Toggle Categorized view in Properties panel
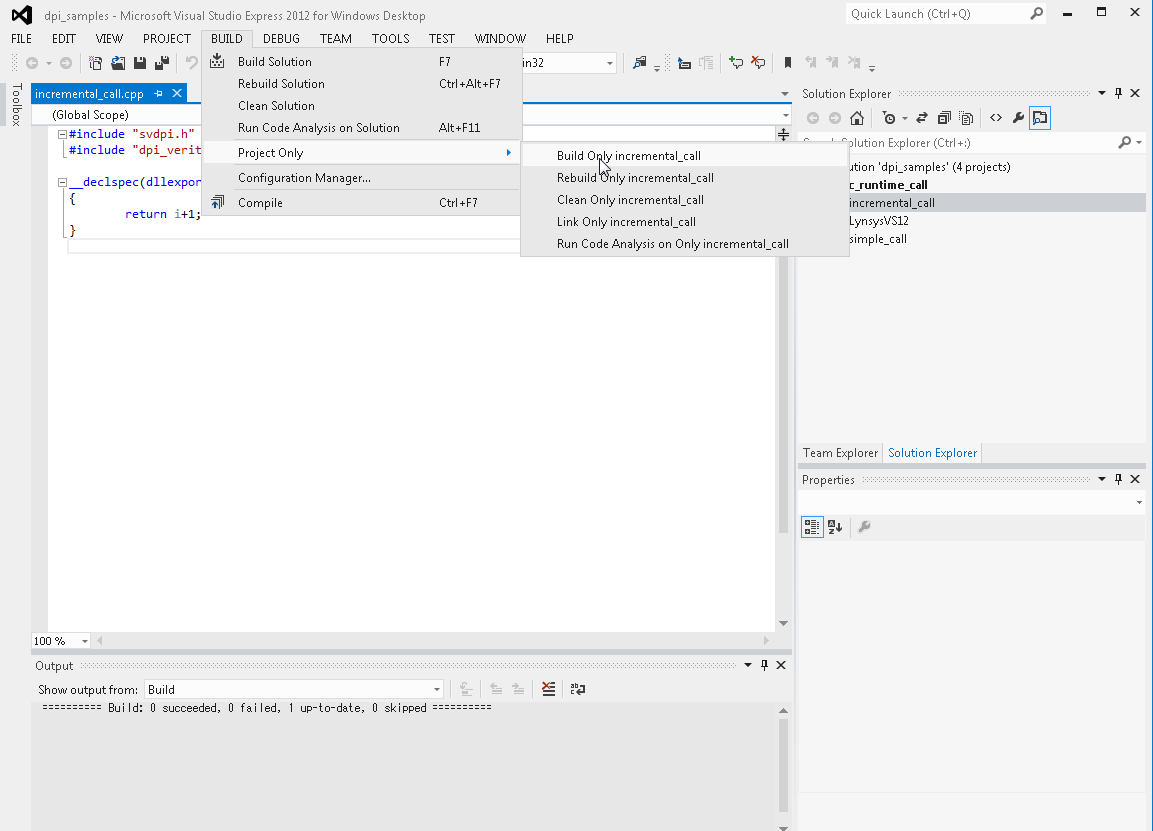 point(812,527)
